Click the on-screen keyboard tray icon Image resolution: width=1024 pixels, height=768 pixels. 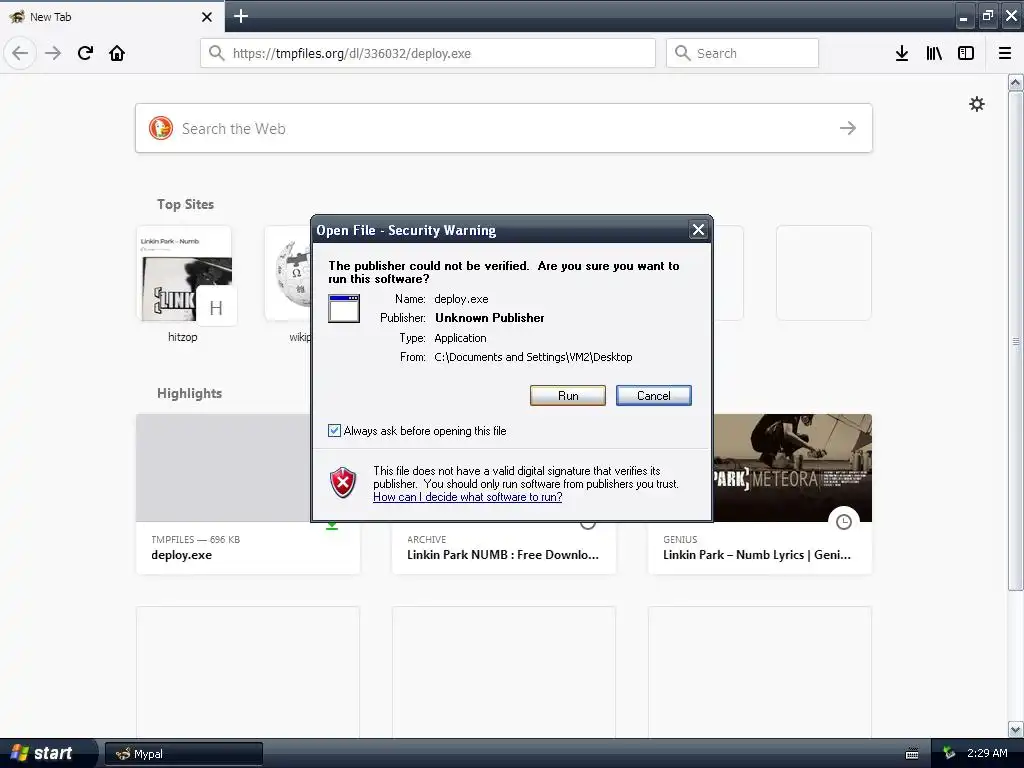click(912, 754)
